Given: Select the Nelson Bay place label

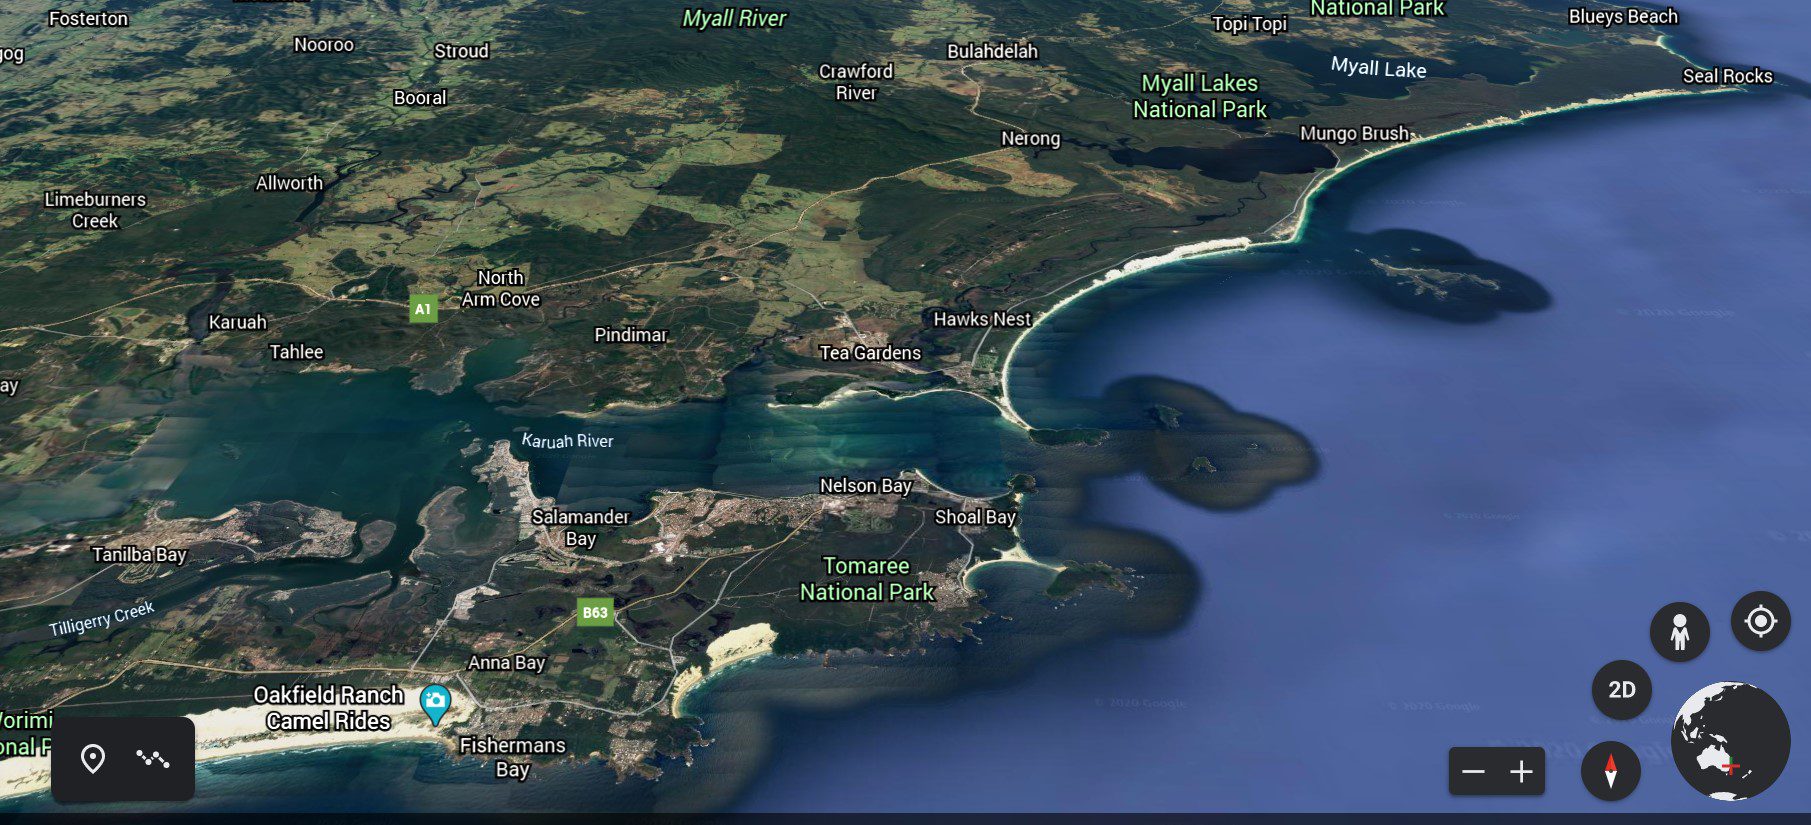Looking at the screenshot, I should (x=866, y=486).
